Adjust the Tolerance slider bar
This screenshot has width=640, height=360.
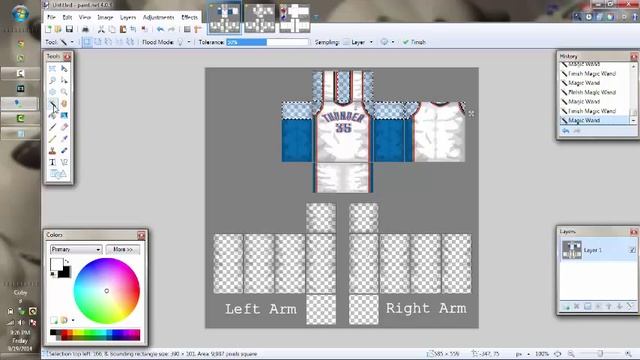267,42
